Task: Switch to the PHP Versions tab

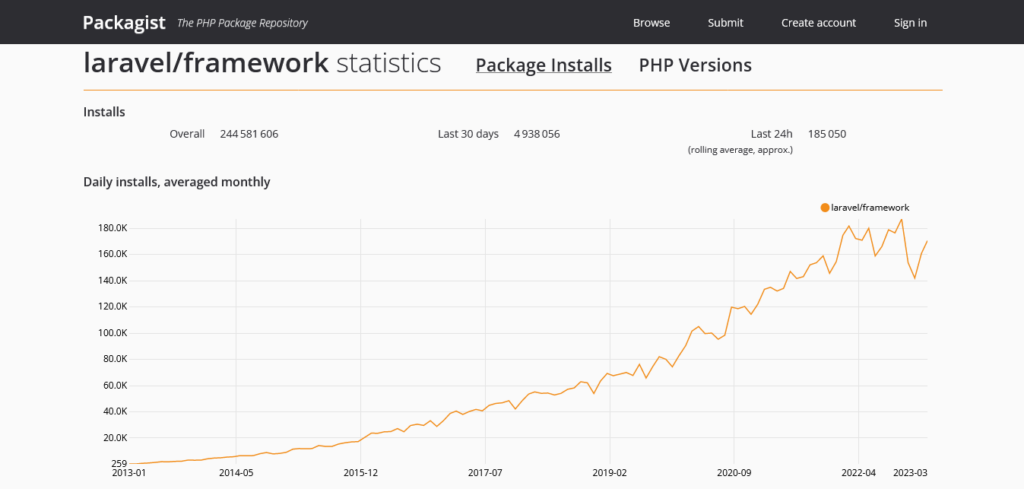Action: [x=695, y=65]
